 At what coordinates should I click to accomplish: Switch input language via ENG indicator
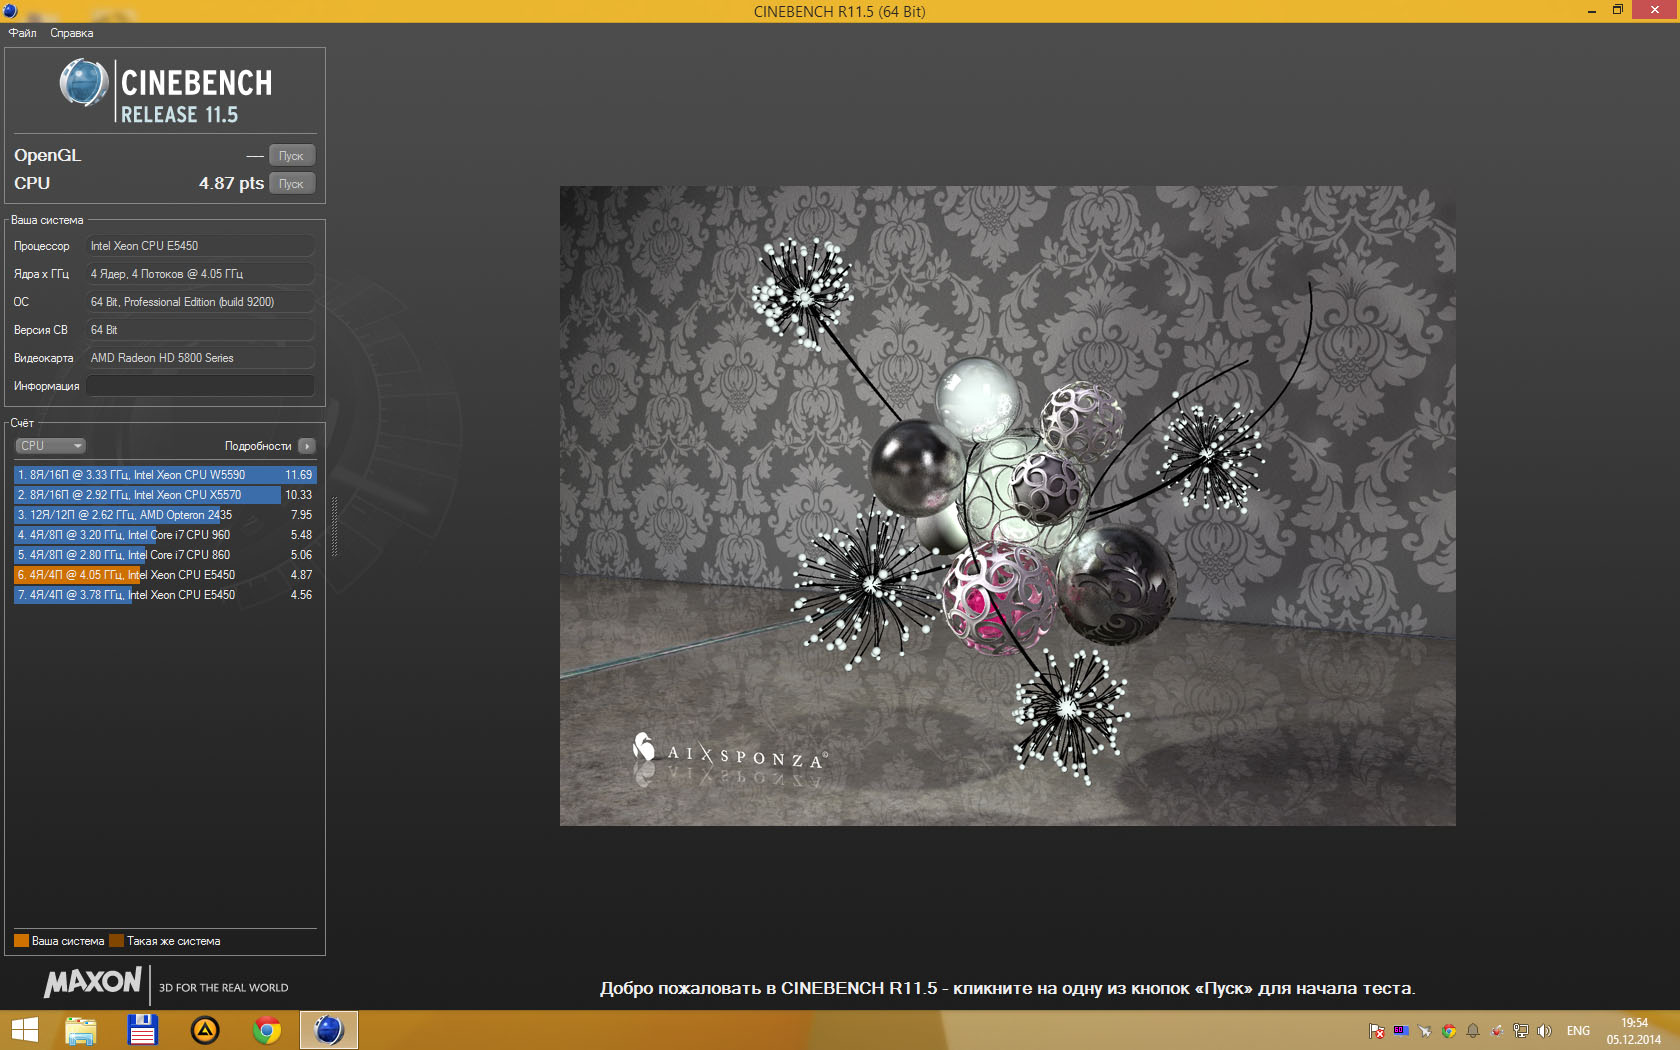coord(1578,1031)
